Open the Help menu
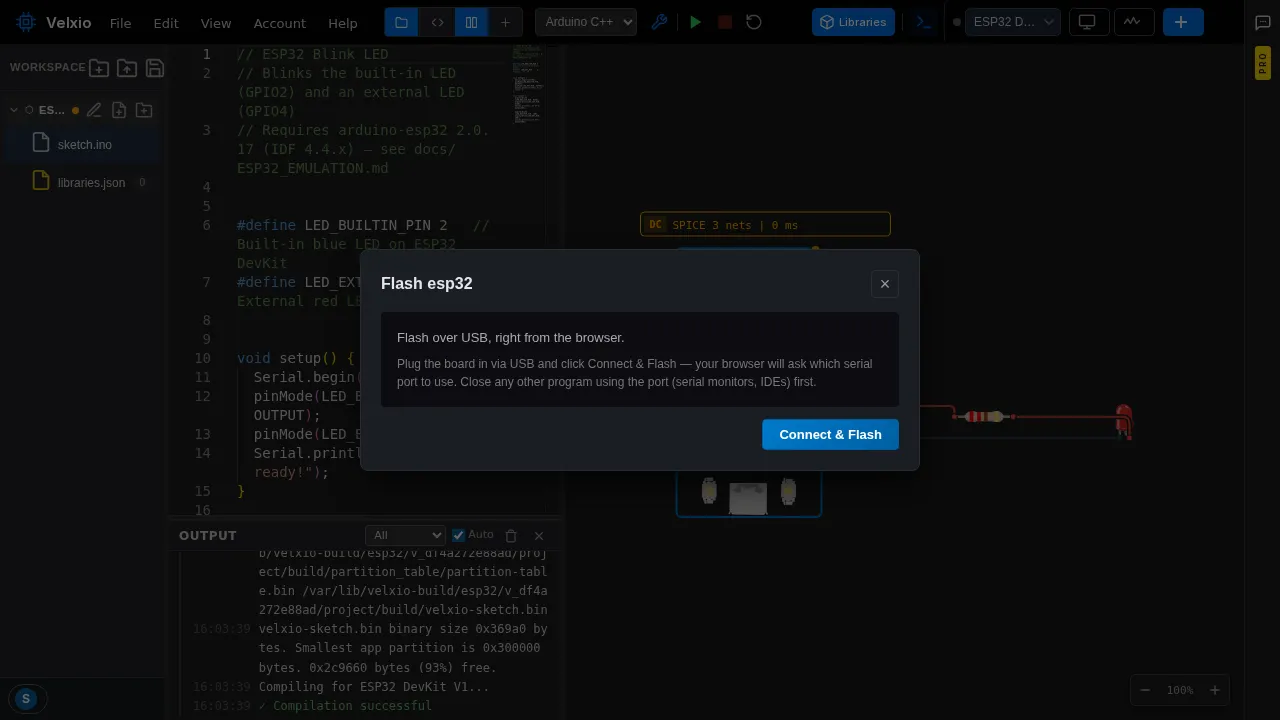Viewport: 1280px width, 720px height. coord(343,22)
